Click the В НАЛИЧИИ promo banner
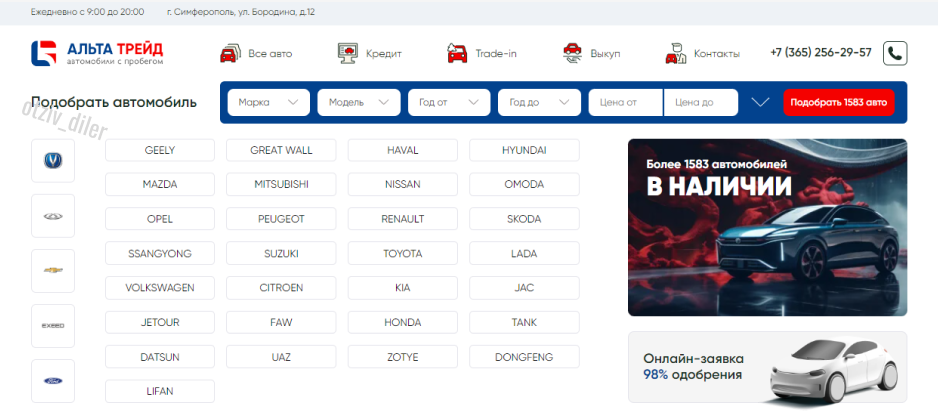The width and height of the screenshot is (938, 419). pyautogui.click(x=768, y=227)
